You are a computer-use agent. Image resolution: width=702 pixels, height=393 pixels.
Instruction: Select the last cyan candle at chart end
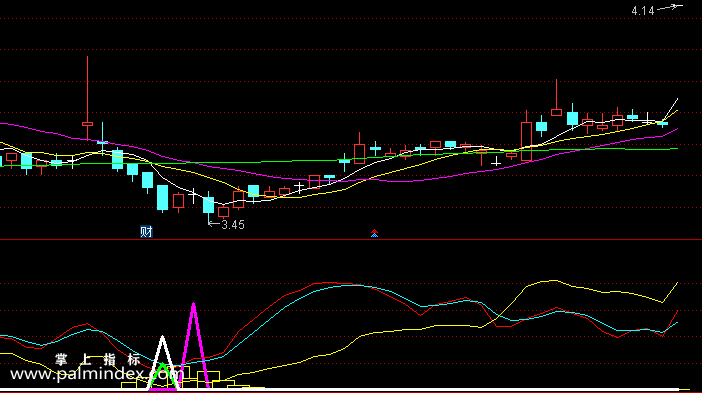(x=663, y=123)
